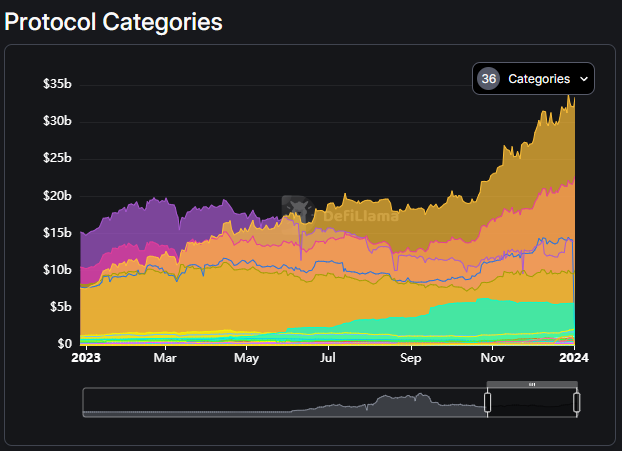Click the $35b y-axis label
This screenshot has height=451, width=622.
(x=57, y=84)
